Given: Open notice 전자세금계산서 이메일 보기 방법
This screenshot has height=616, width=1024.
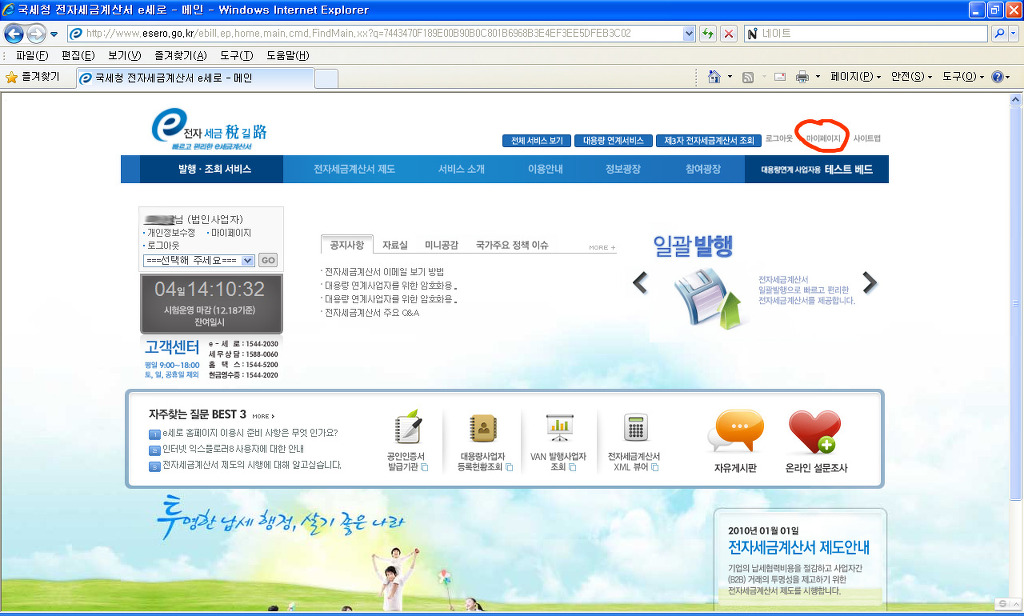Looking at the screenshot, I should pos(384,272).
